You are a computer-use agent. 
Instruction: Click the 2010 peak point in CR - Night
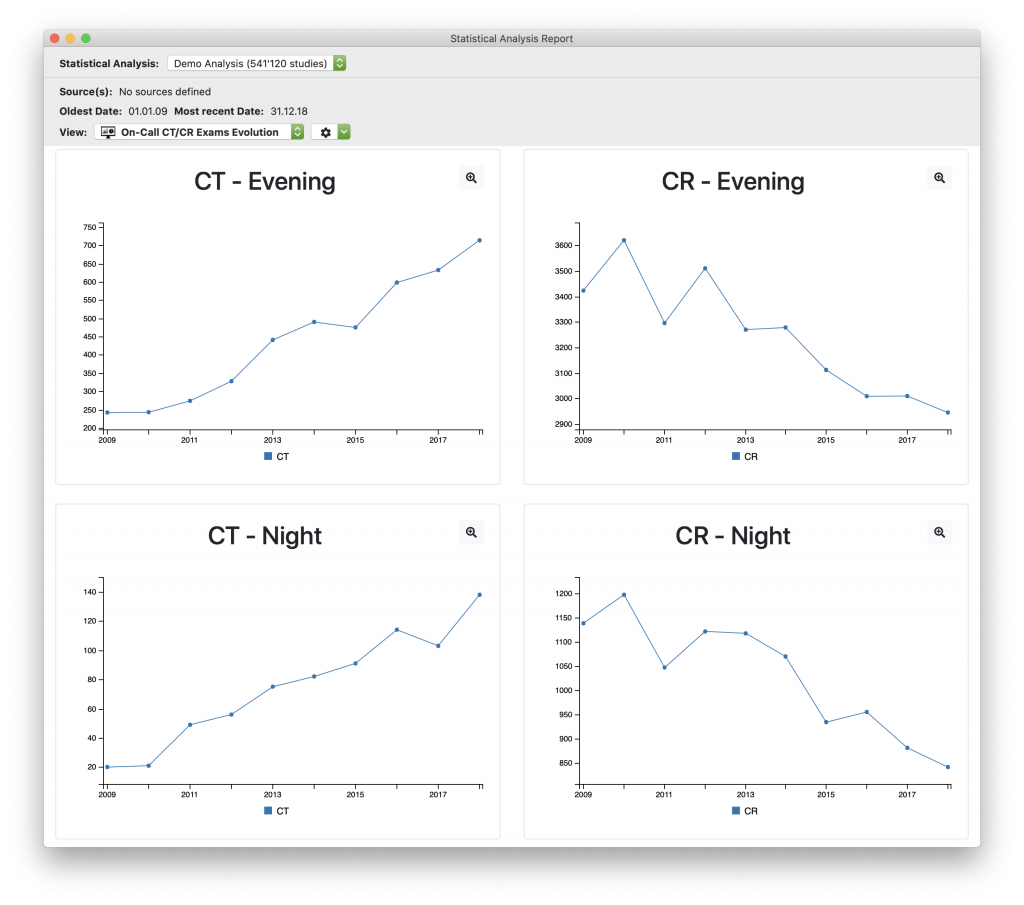[624, 595]
